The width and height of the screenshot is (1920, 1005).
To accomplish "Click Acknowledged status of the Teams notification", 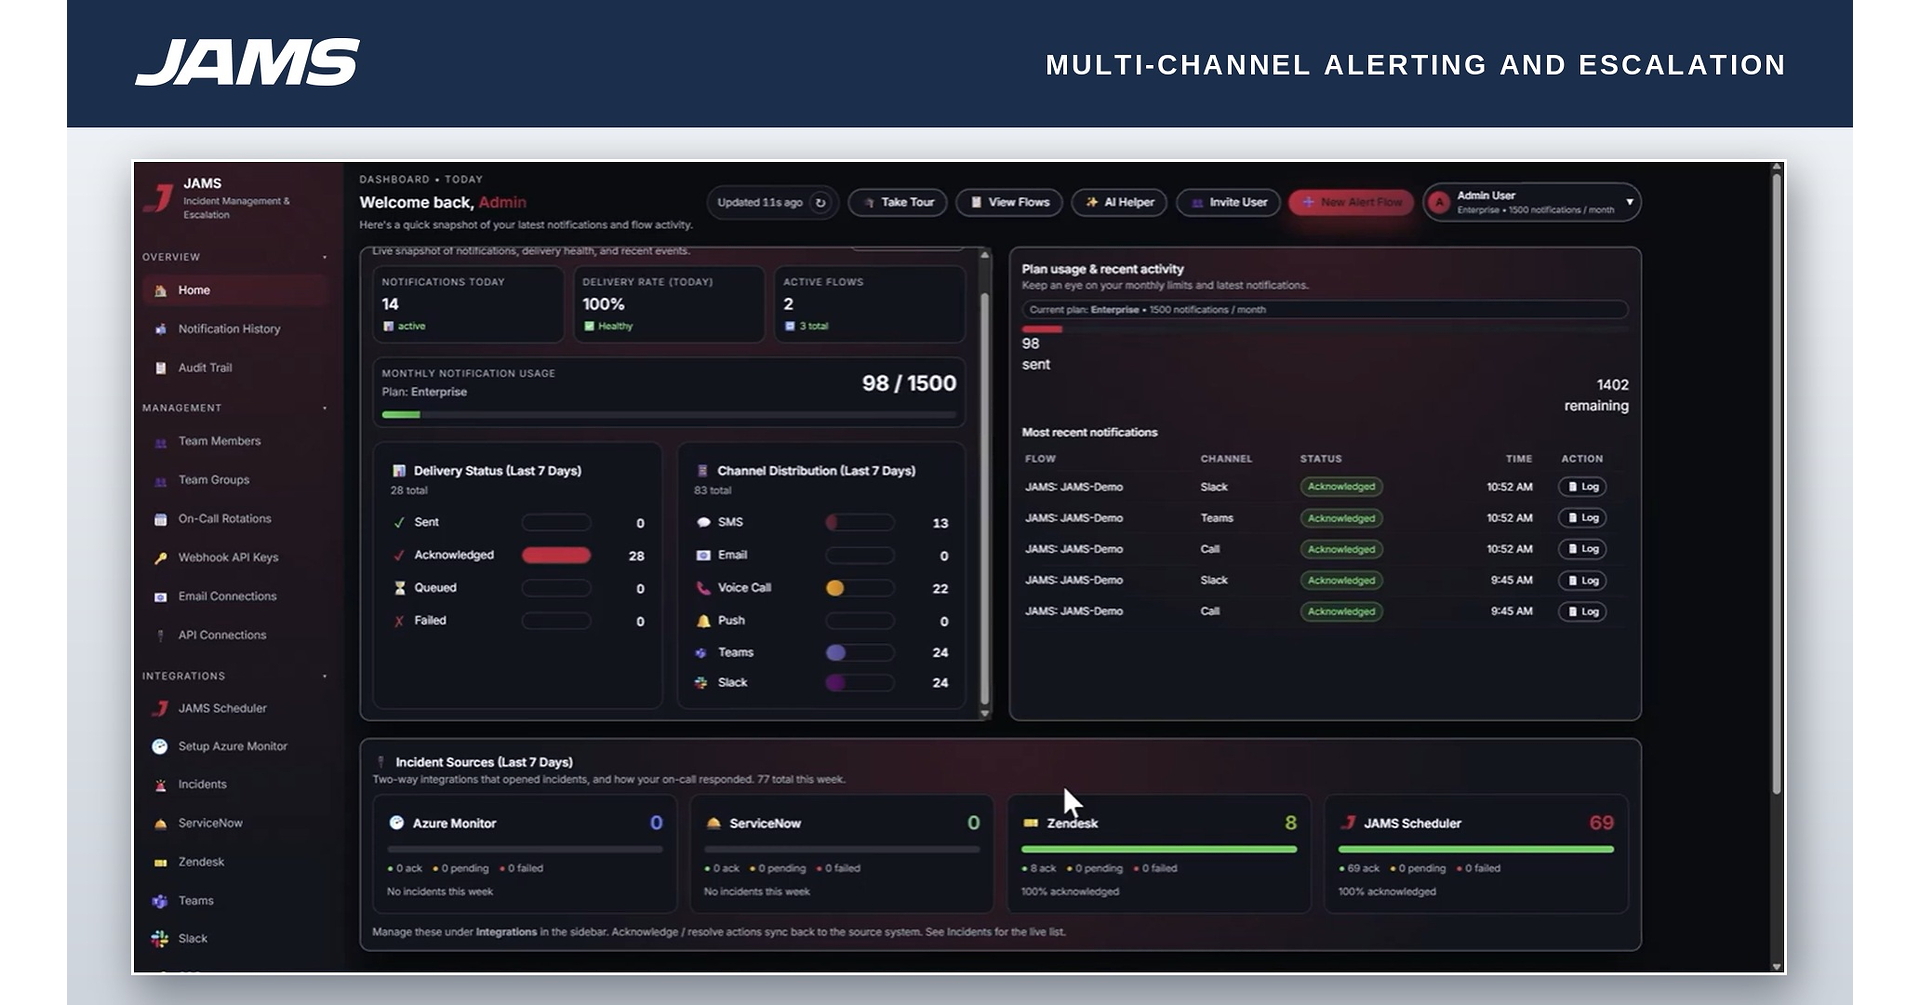I will pos(1341,518).
